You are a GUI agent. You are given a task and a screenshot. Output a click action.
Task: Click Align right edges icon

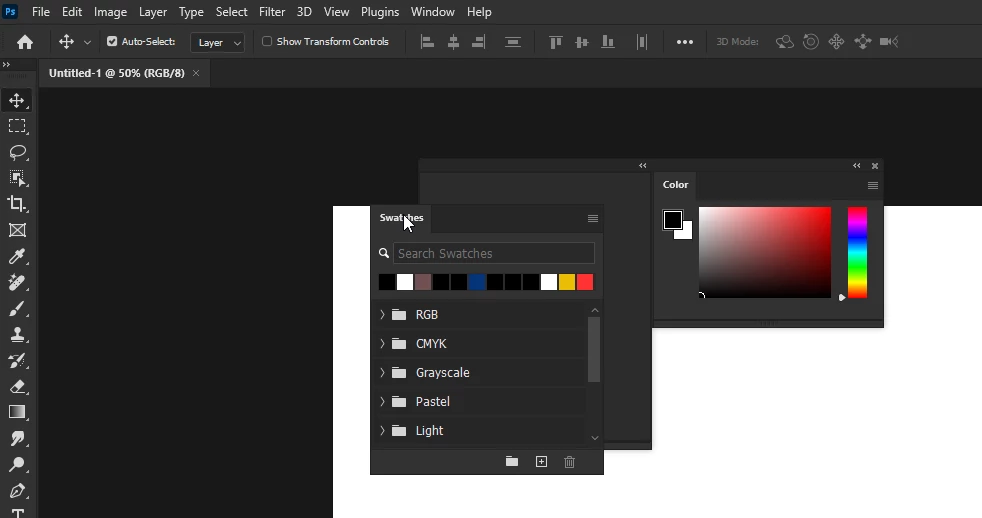(479, 42)
